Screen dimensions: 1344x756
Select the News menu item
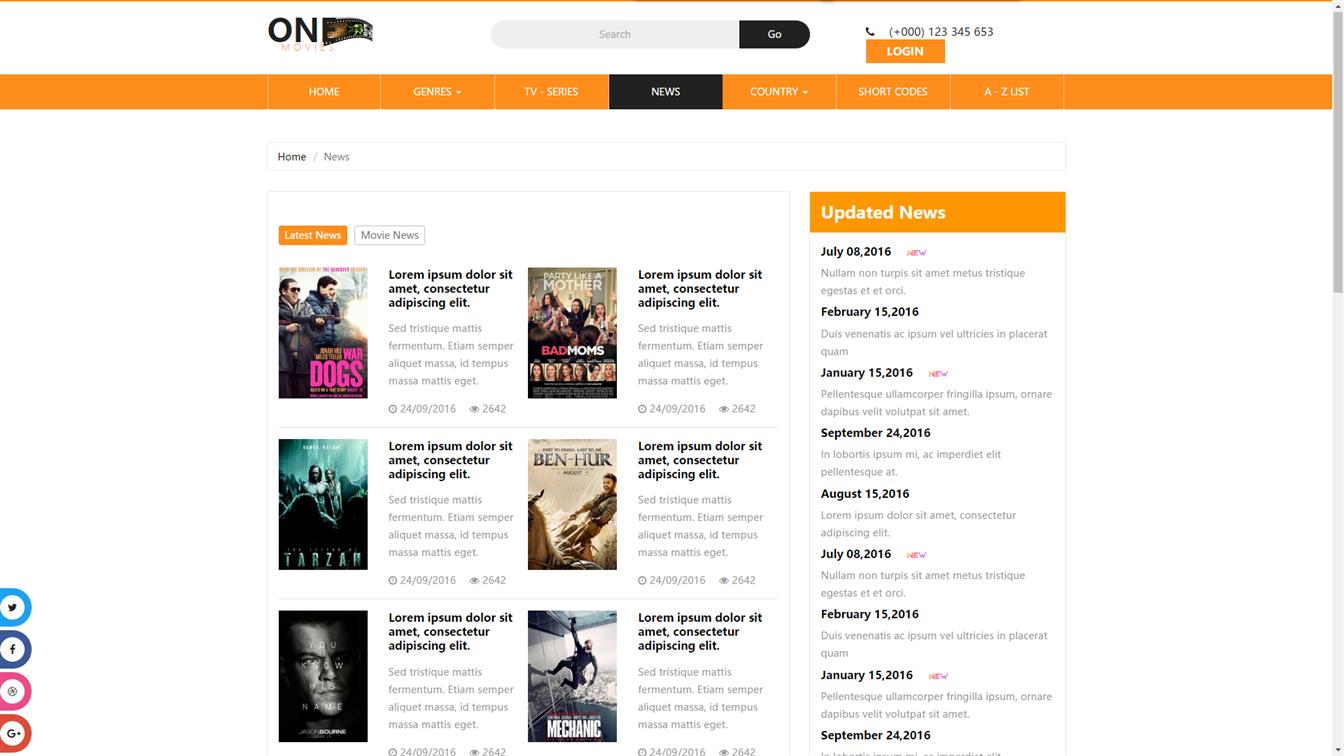pos(665,92)
